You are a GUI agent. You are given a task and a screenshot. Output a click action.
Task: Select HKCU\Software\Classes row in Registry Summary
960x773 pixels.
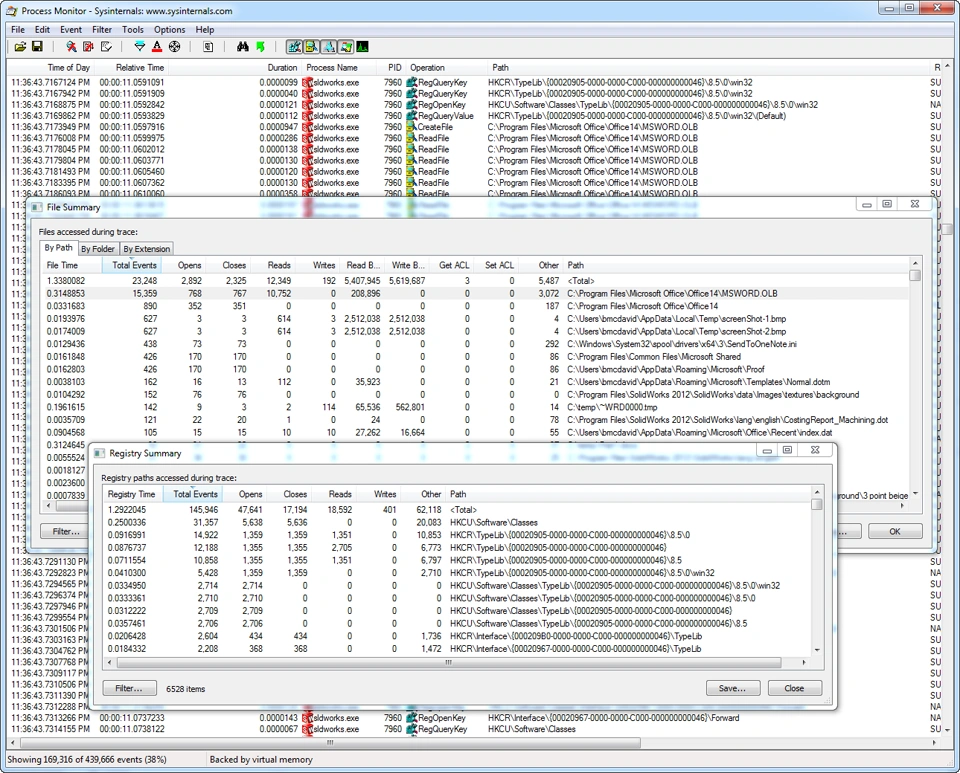457,523
